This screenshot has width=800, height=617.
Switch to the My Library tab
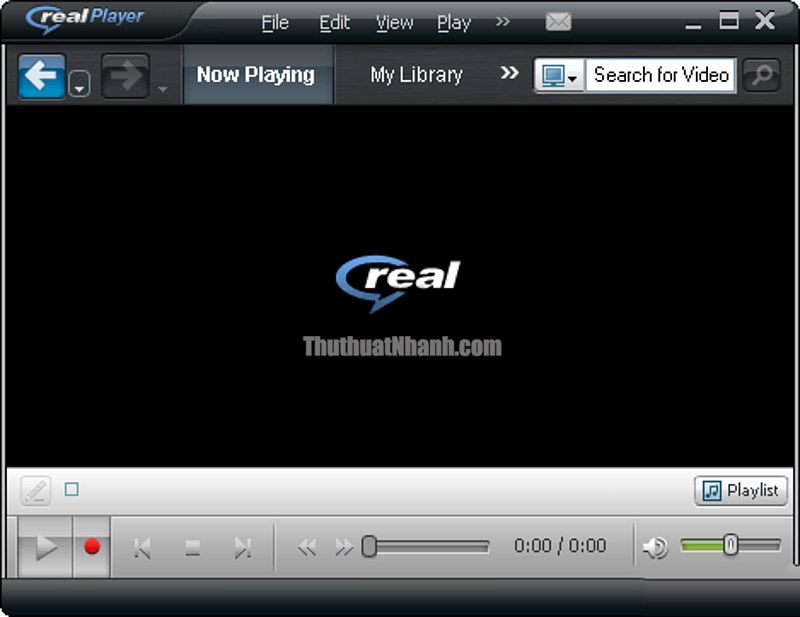coord(416,75)
